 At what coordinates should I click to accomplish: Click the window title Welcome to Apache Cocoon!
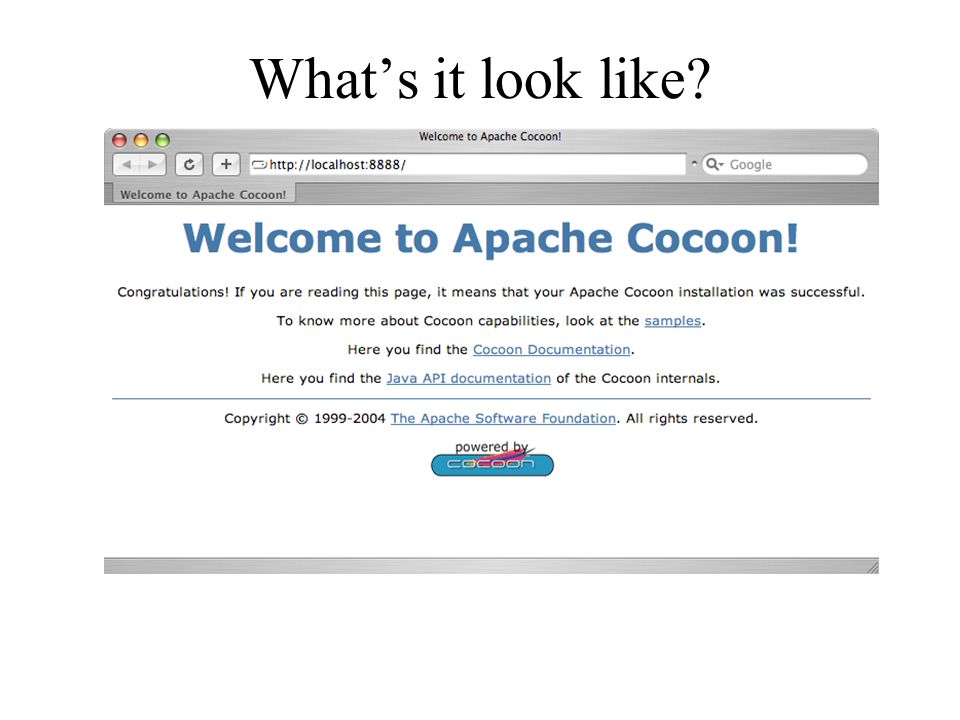click(x=490, y=137)
